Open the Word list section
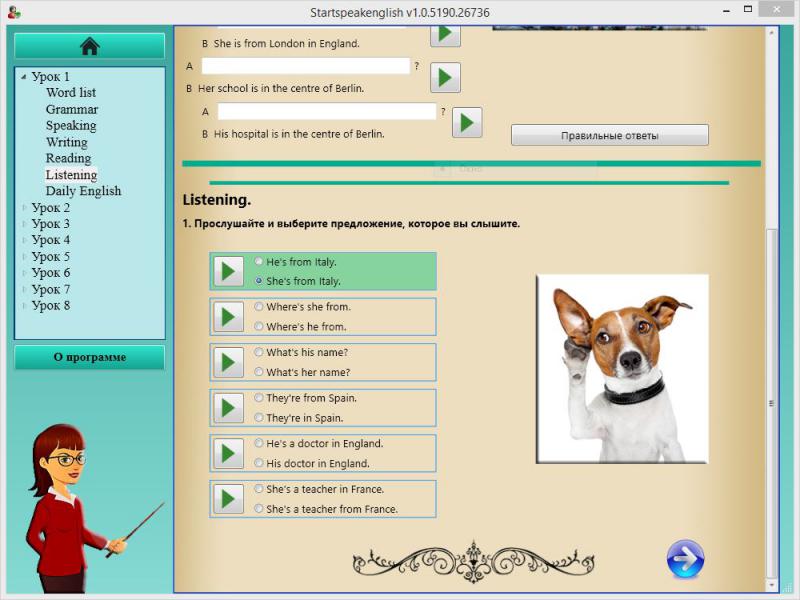Image resolution: width=800 pixels, height=600 pixels. pyautogui.click(x=71, y=92)
